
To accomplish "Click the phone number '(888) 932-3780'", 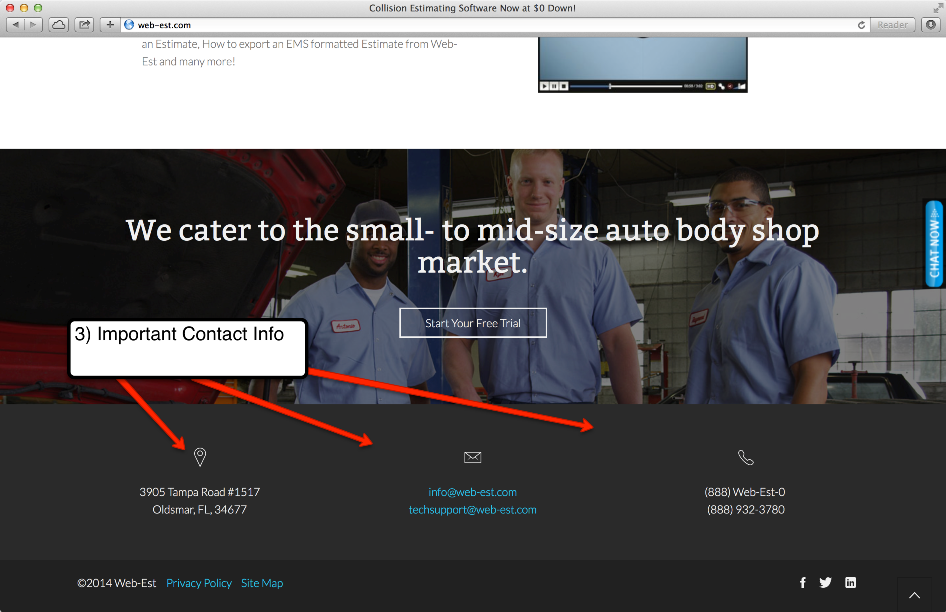I will 746,509.
